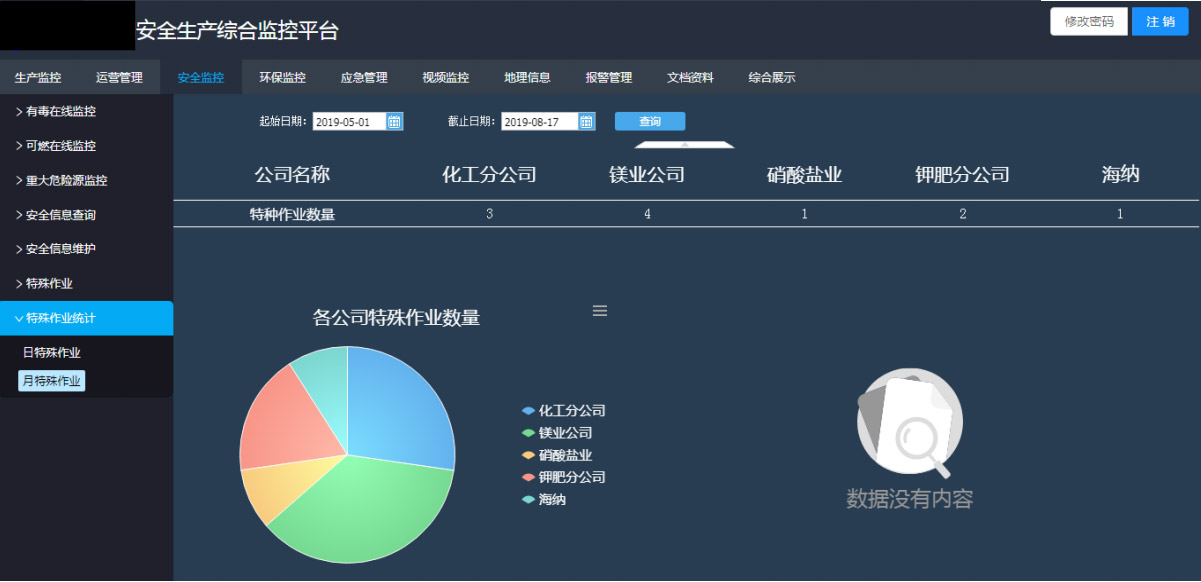Toggle 钾肥分公司 legend series visibility
The image size is (1201, 582).
coord(564,477)
